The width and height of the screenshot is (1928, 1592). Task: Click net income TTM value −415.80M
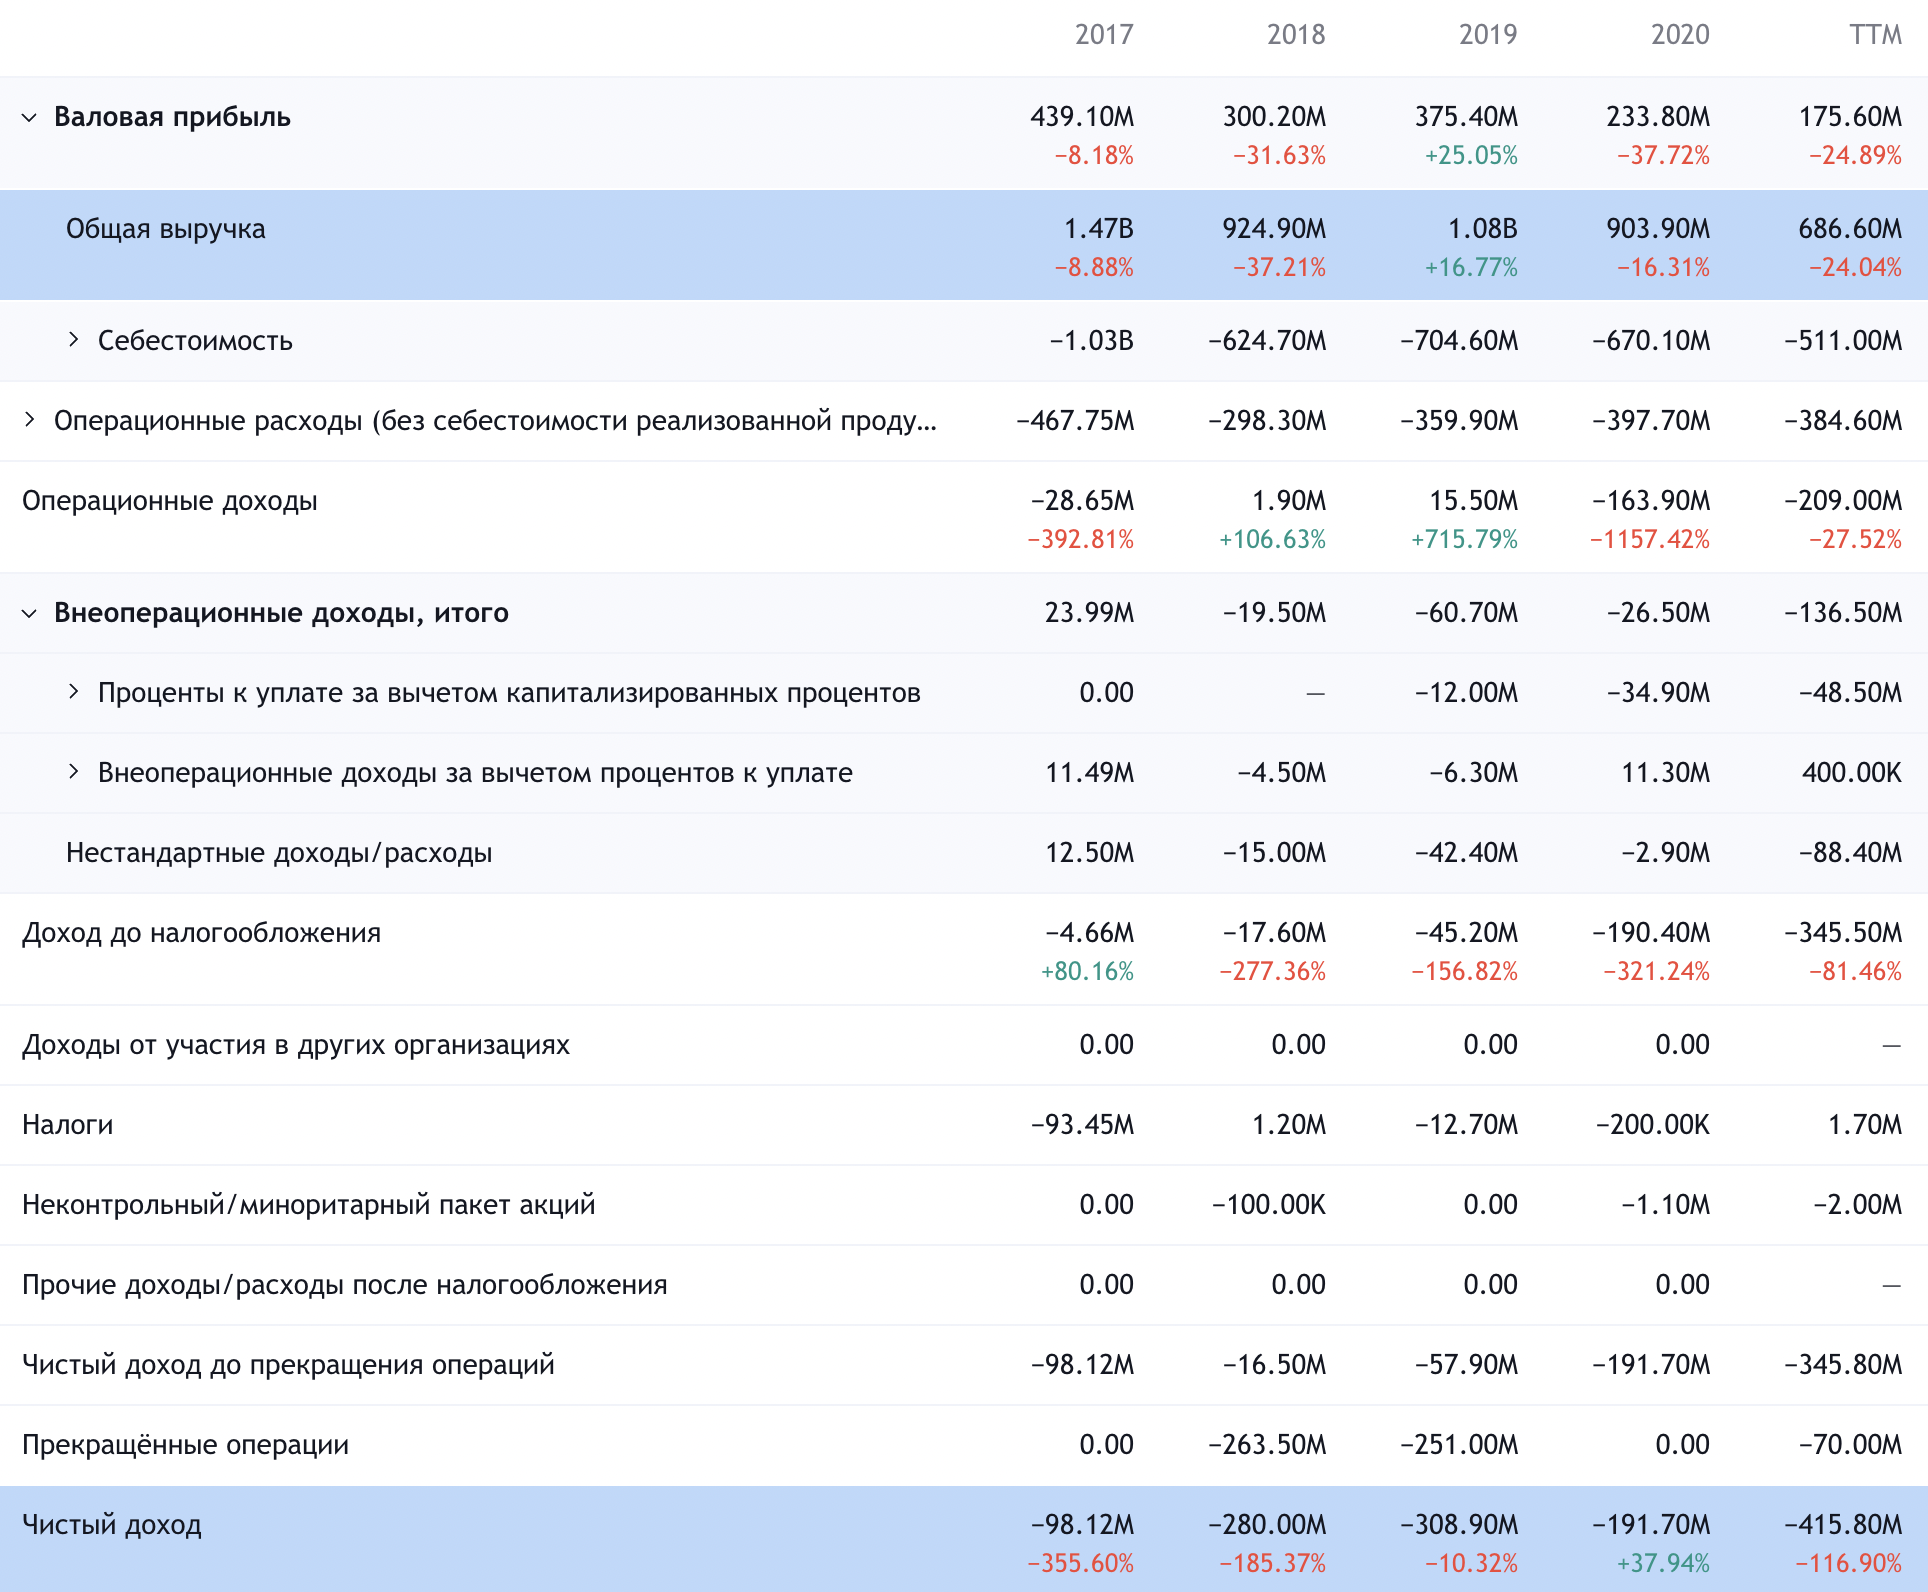[1843, 1525]
